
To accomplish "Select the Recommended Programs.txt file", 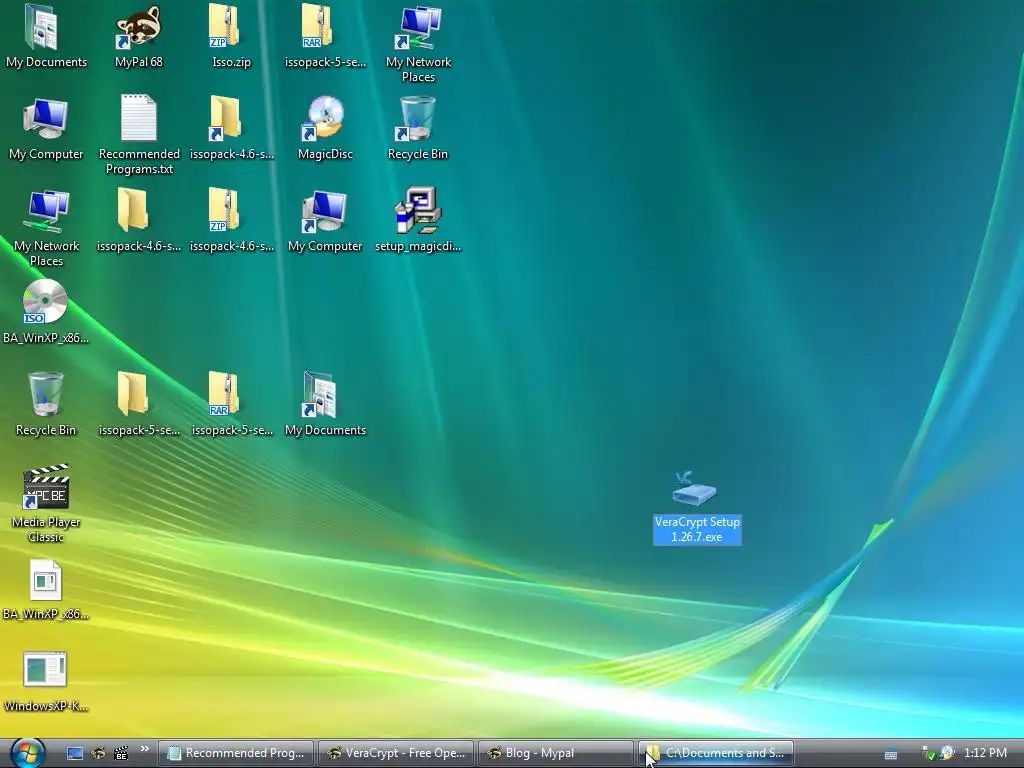I will pos(138,135).
